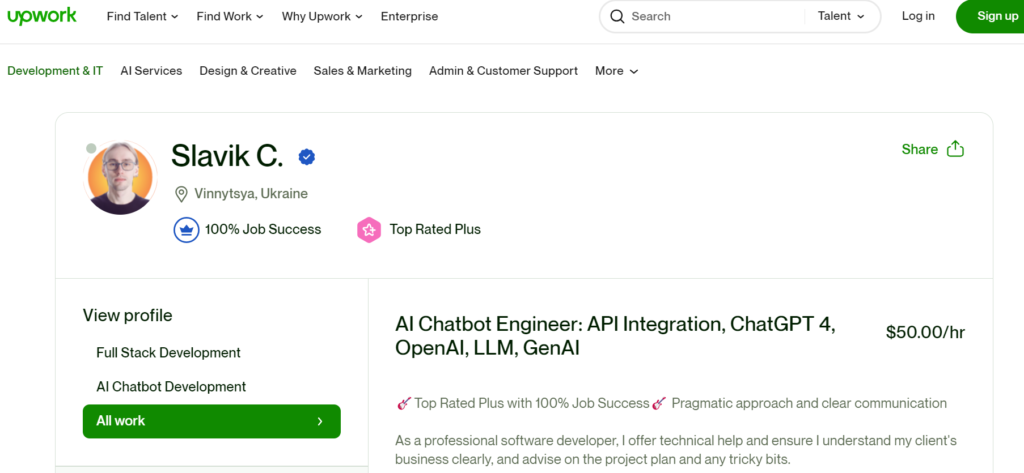Click the pink Top Rated Plus badge
This screenshot has height=473, width=1024.
pyautogui.click(x=369, y=230)
